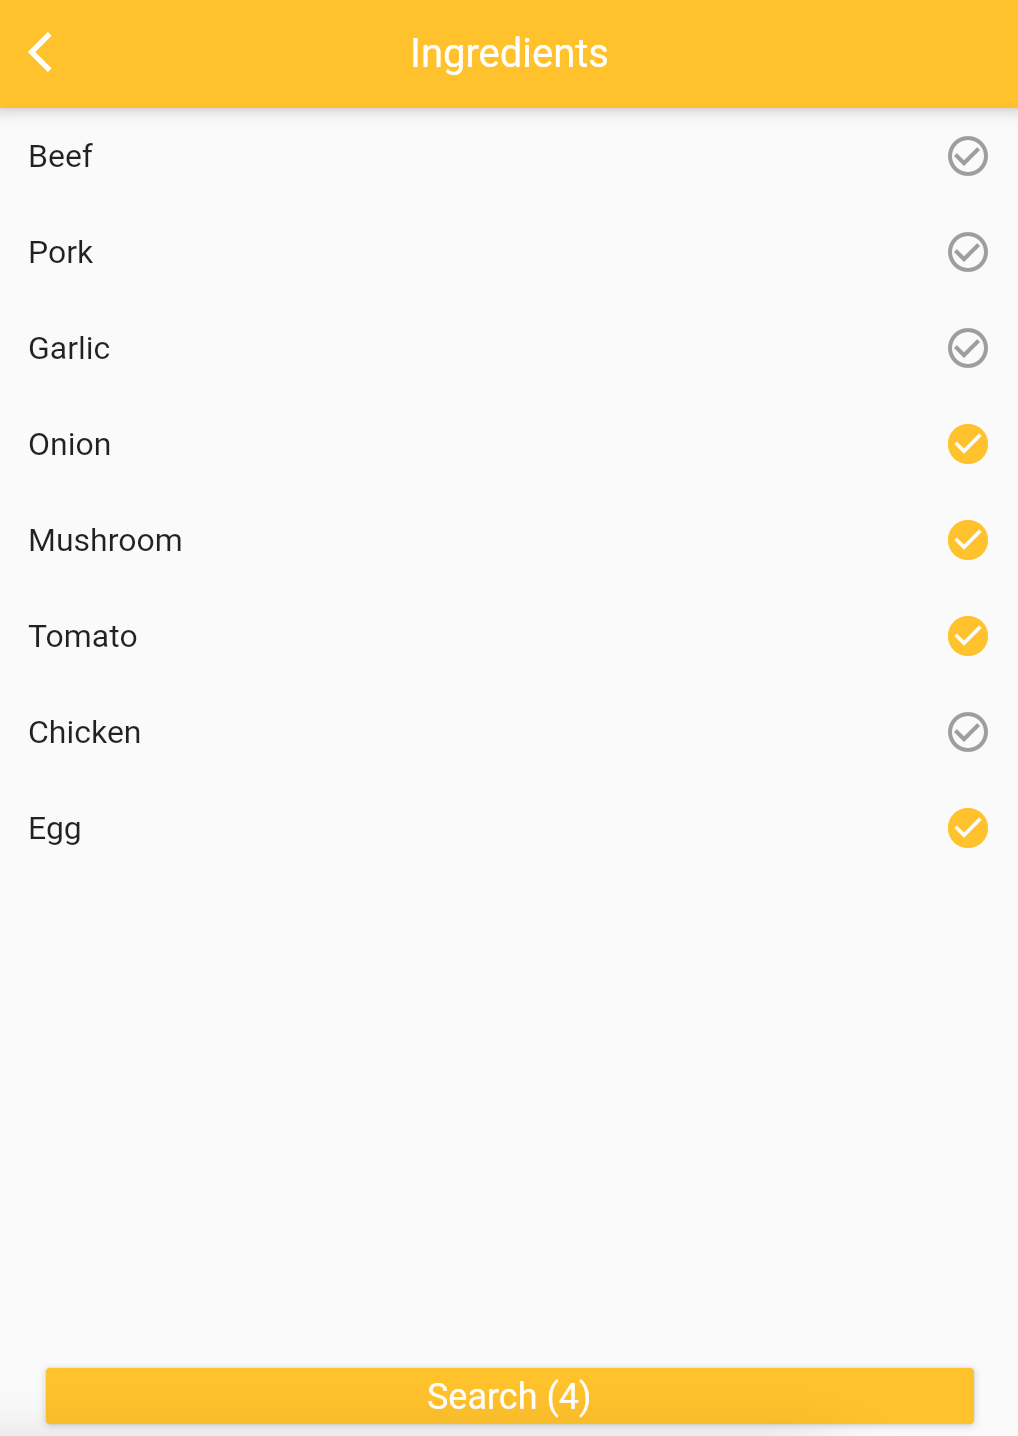Go back using the arrow icon

[x=41, y=53]
